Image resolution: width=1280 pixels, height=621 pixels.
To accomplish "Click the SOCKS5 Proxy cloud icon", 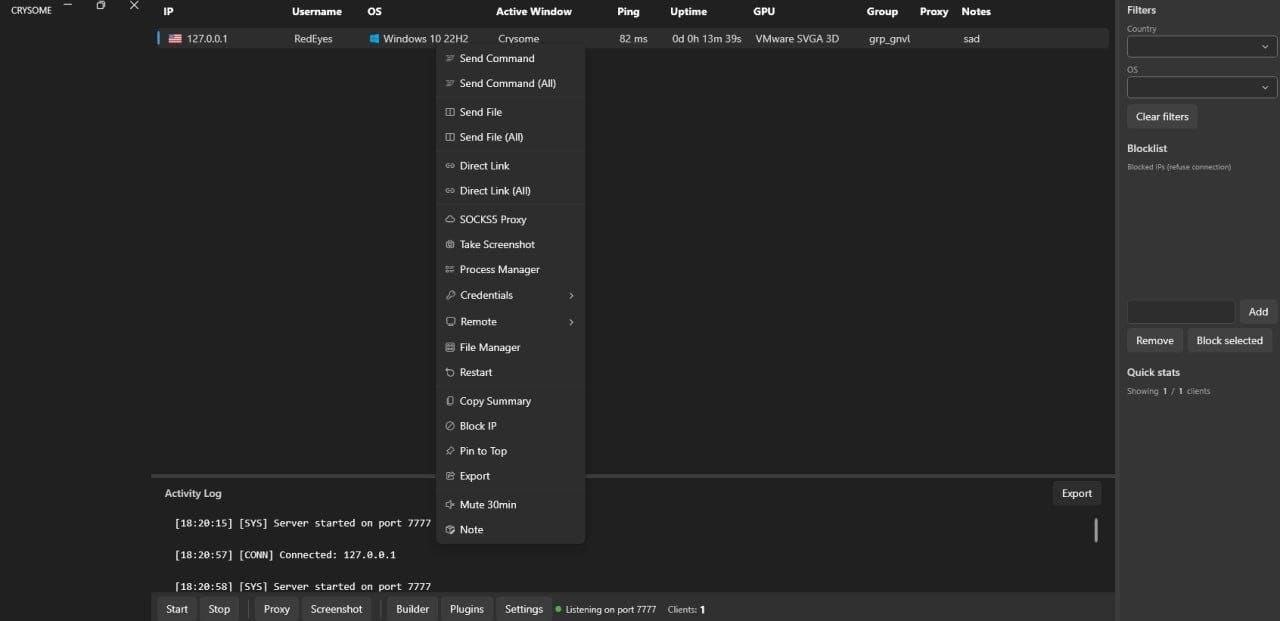I will (450, 220).
